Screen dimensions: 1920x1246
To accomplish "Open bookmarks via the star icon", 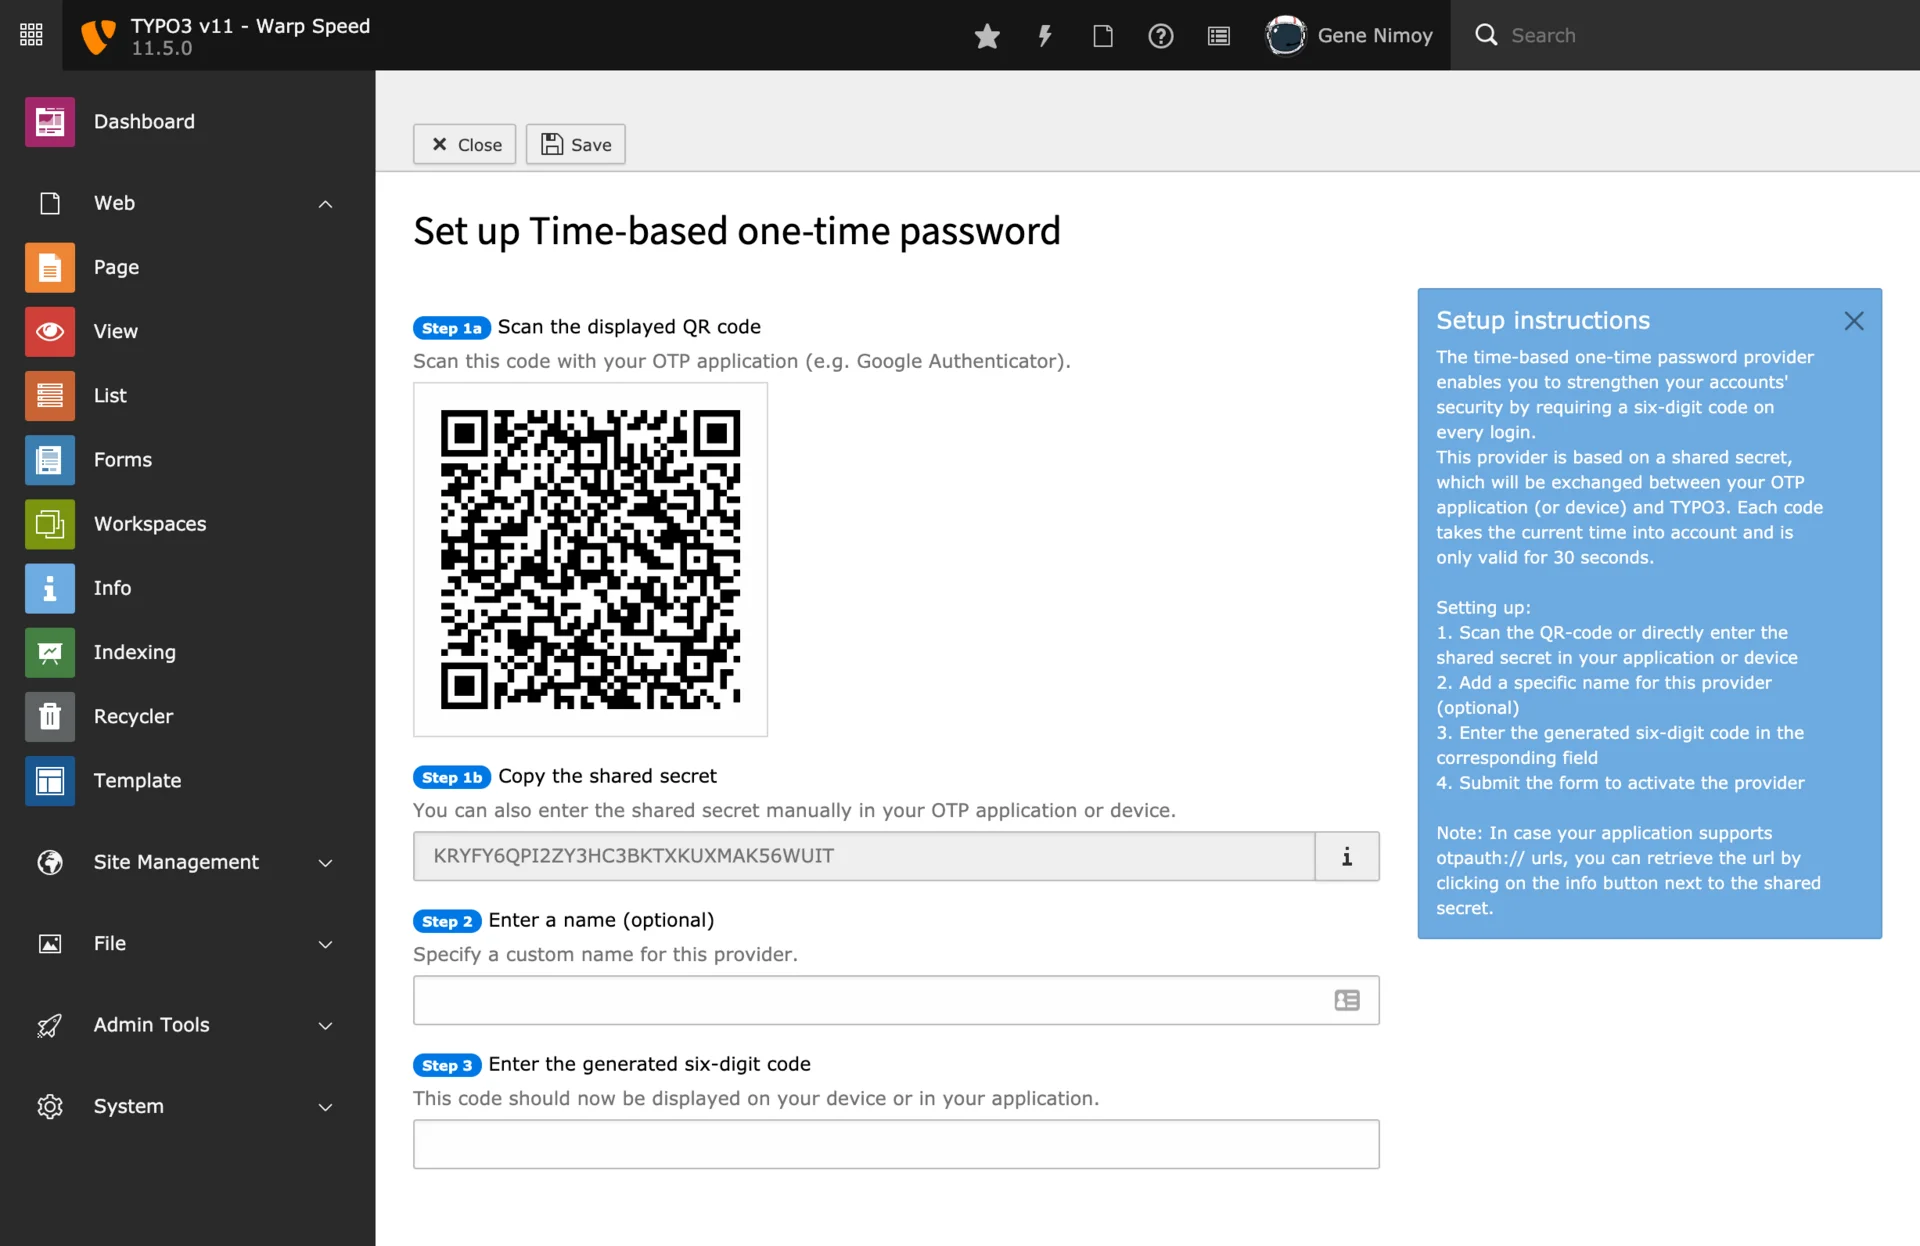I will pos(986,35).
